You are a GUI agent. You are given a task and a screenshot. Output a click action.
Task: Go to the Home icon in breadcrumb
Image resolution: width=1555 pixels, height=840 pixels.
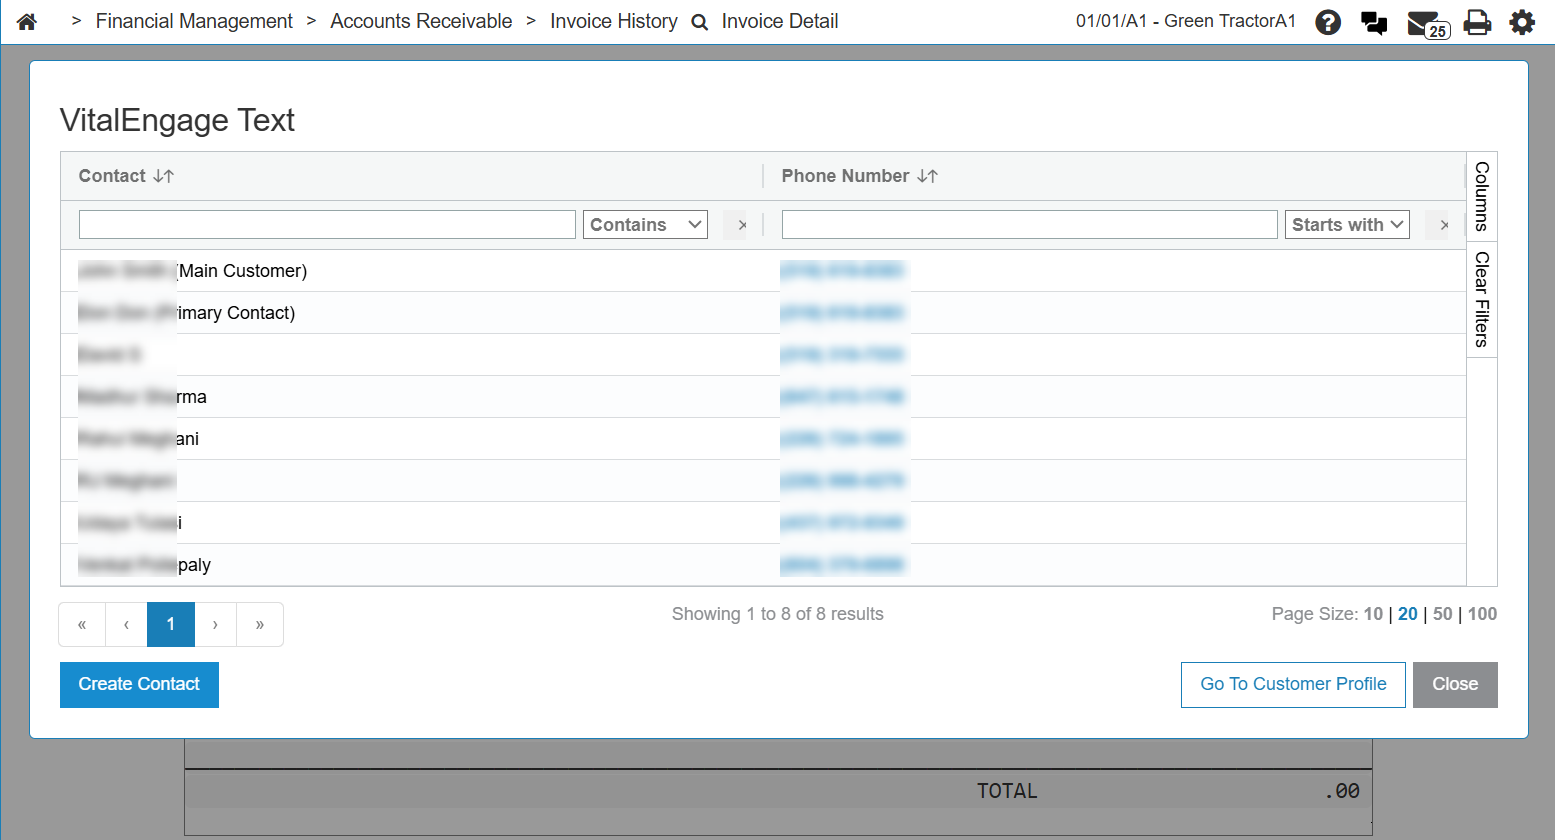tap(27, 21)
